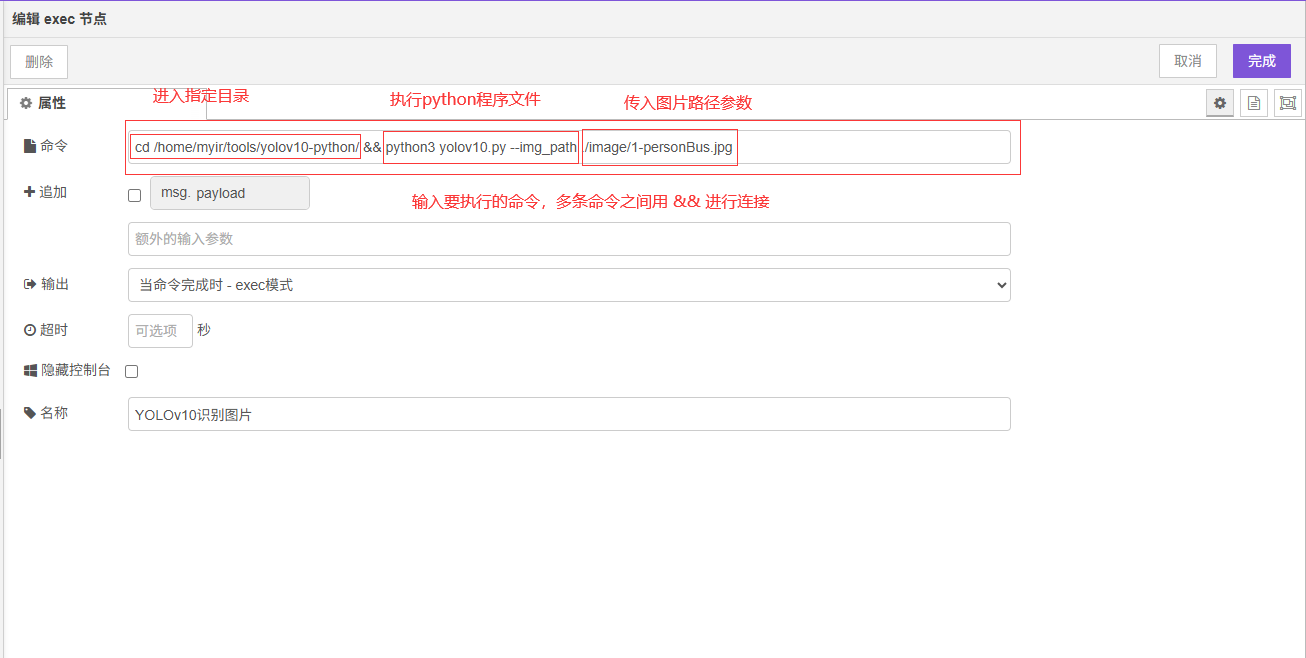Click the 删除 button
1306x658 pixels.
(x=39, y=61)
